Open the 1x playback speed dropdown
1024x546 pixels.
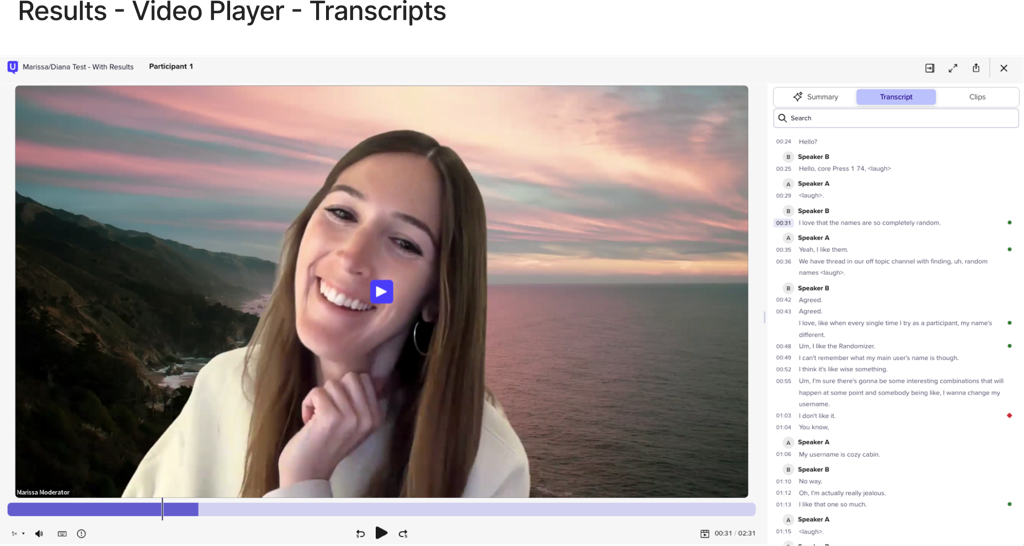18,534
